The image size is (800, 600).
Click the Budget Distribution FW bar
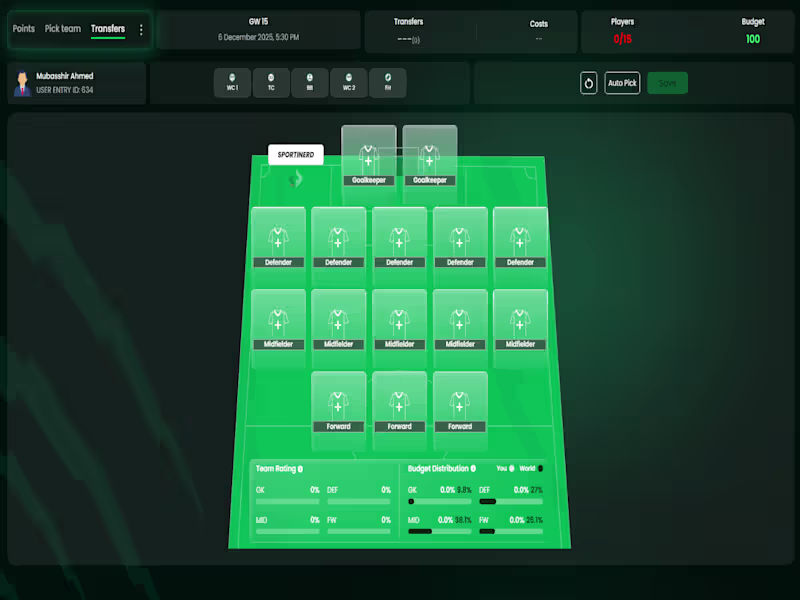[511, 532]
